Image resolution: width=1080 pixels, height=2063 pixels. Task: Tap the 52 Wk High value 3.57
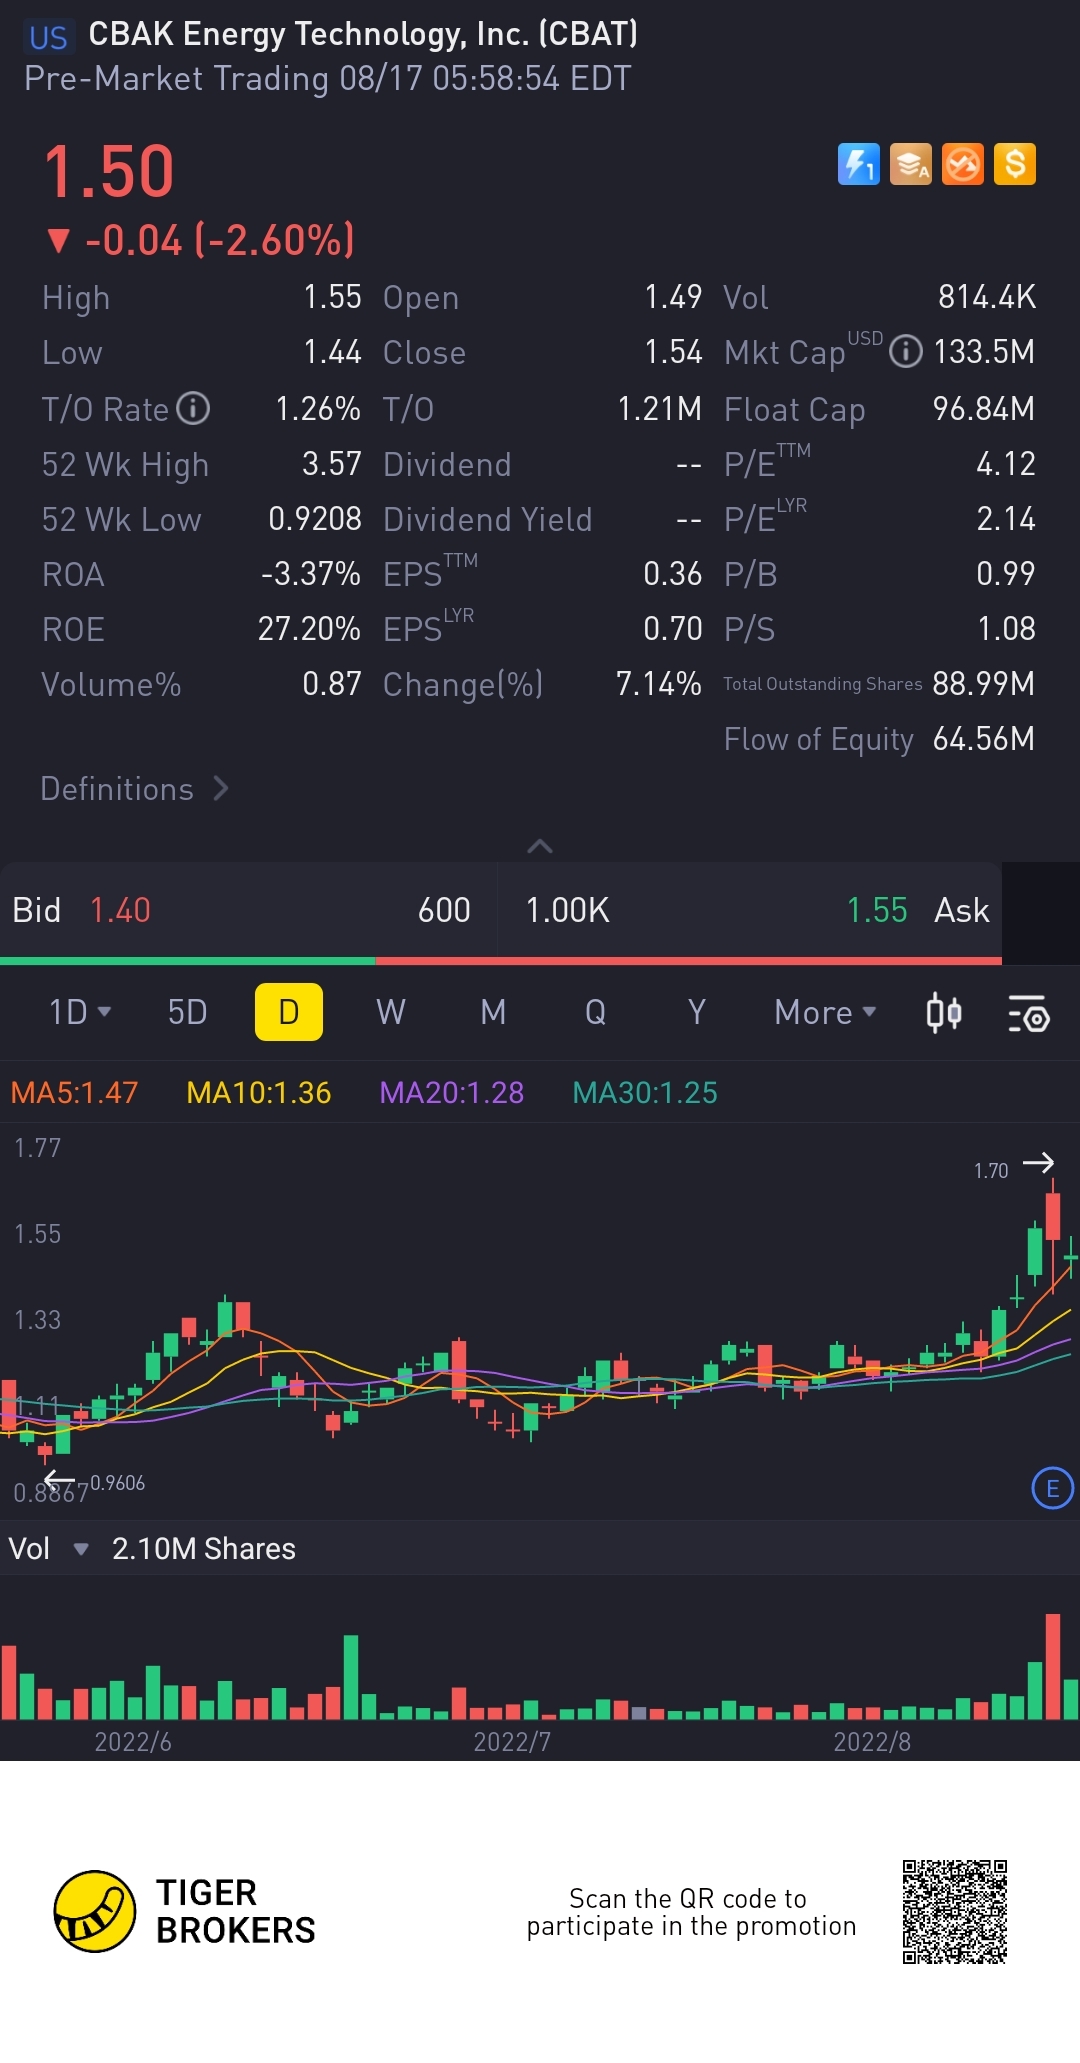332,463
